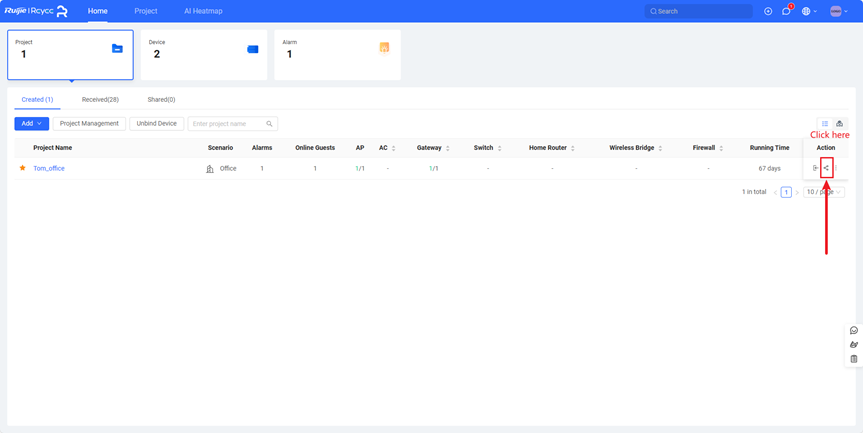Expand the Add button dropdown
863x433 pixels.
click(x=31, y=124)
